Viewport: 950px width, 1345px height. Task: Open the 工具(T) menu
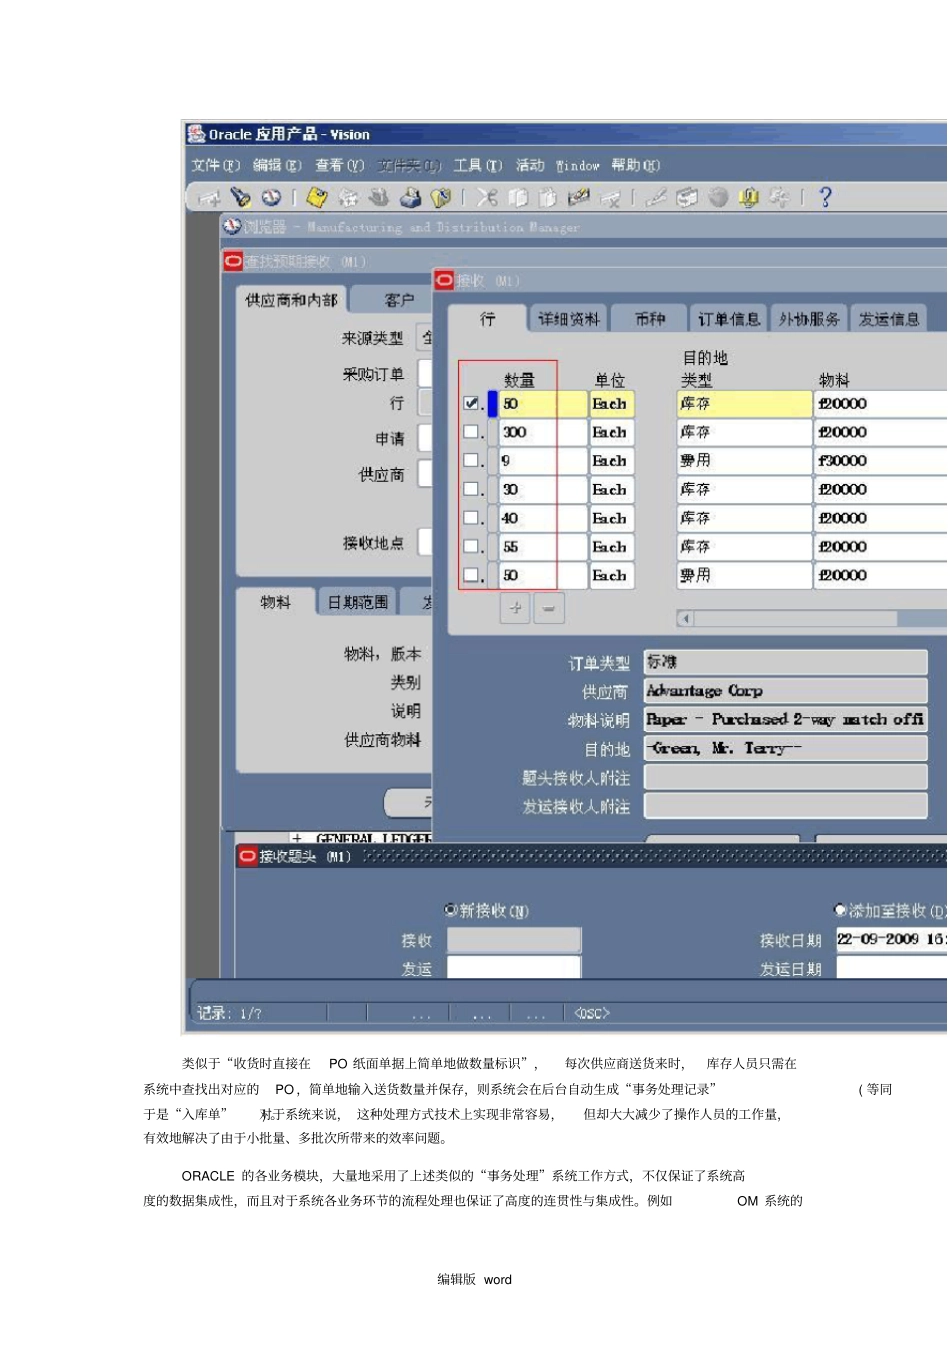point(478,165)
